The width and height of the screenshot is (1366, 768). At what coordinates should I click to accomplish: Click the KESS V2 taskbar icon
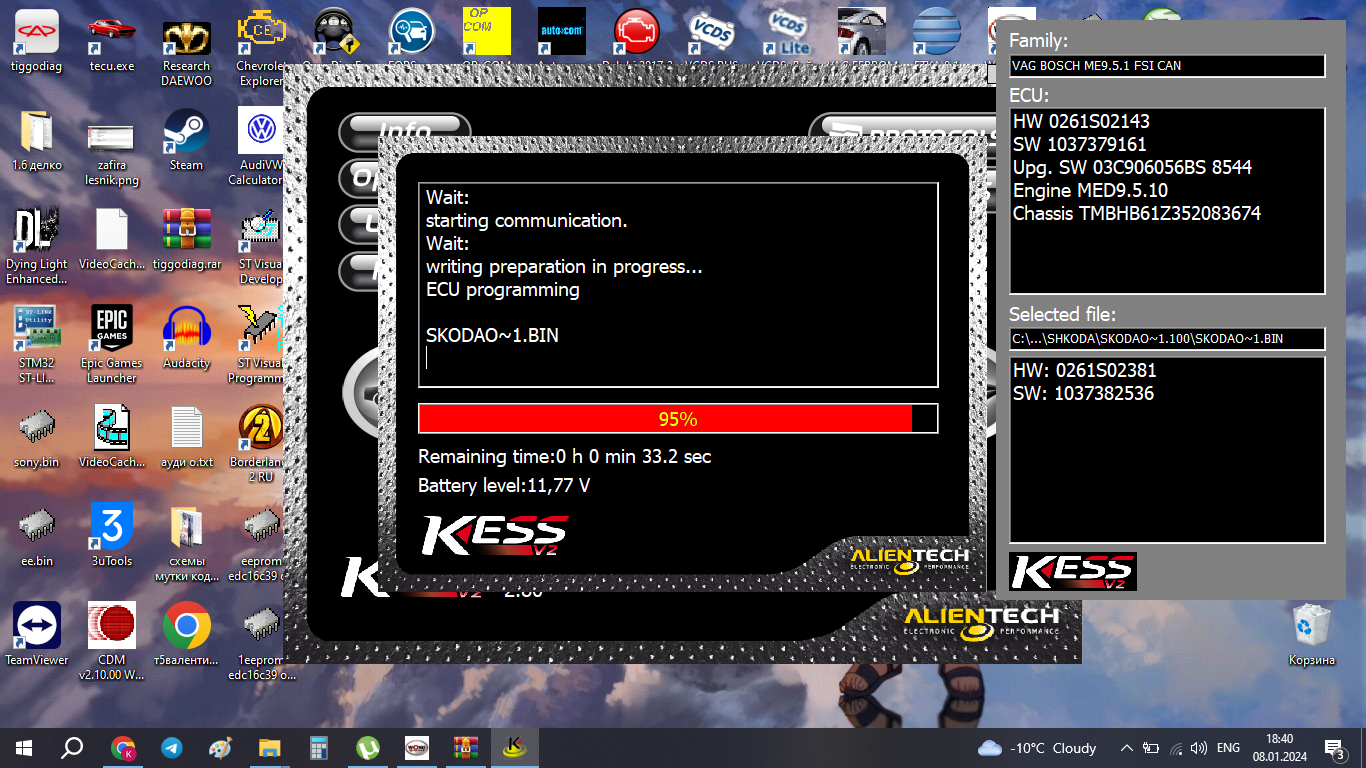514,747
